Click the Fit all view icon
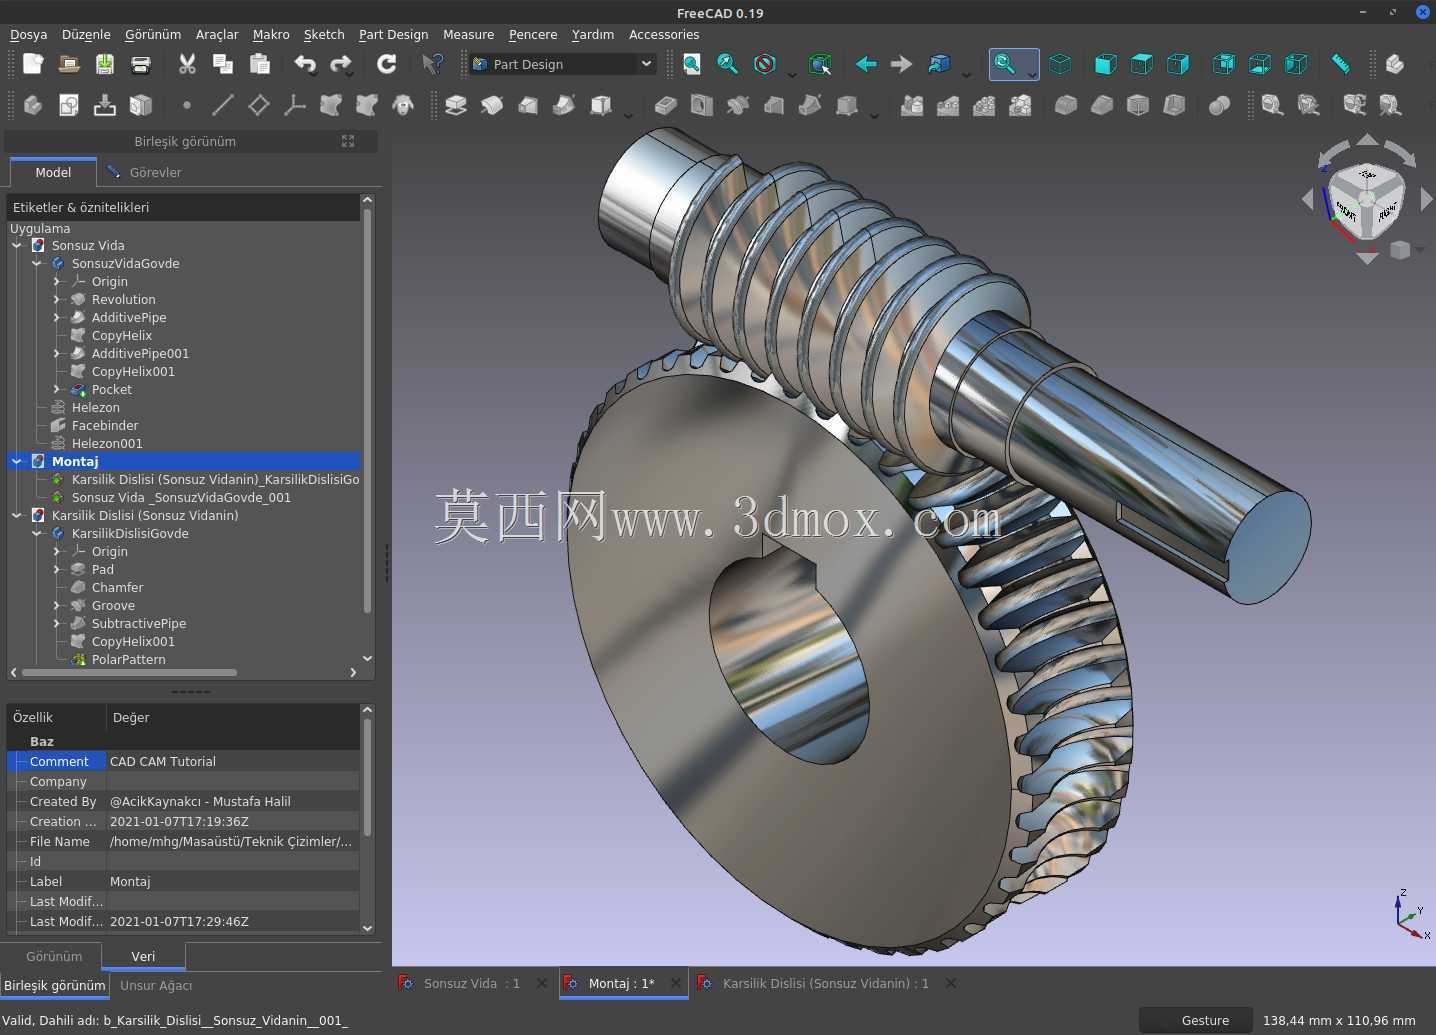Image resolution: width=1436 pixels, height=1035 pixels. pos(692,64)
